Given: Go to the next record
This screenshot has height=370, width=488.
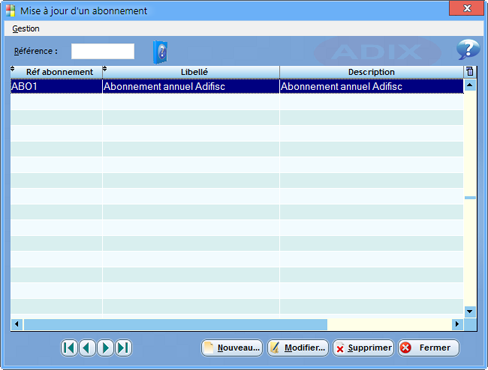Looking at the screenshot, I should pos(105,348).
